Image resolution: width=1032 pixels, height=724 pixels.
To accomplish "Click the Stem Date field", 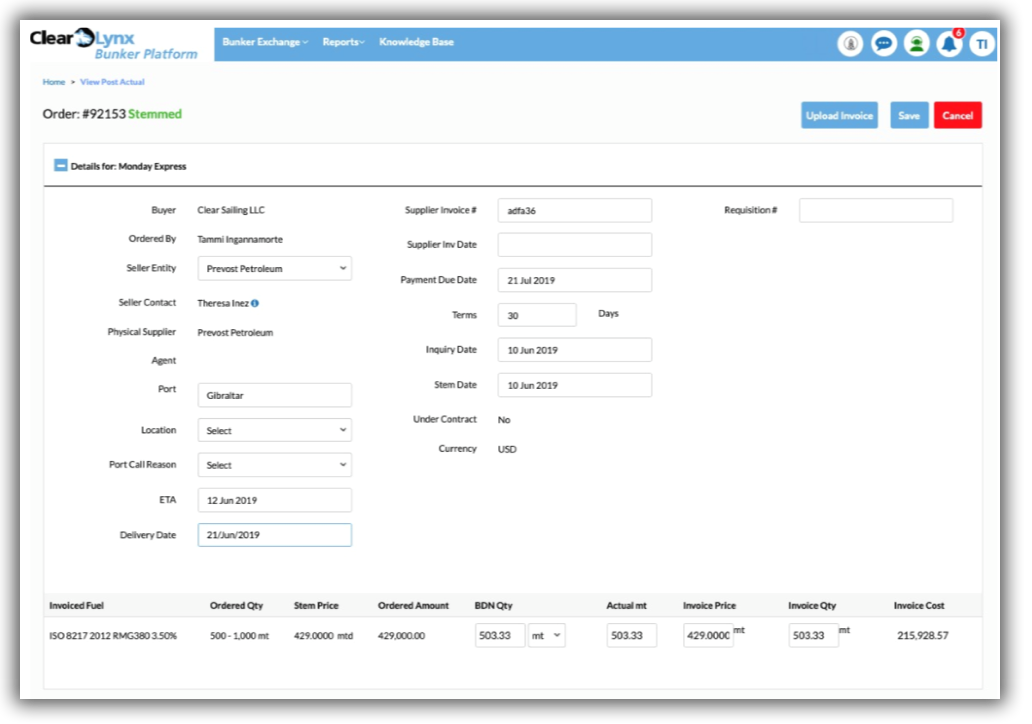I will click(x=575, y=385).
